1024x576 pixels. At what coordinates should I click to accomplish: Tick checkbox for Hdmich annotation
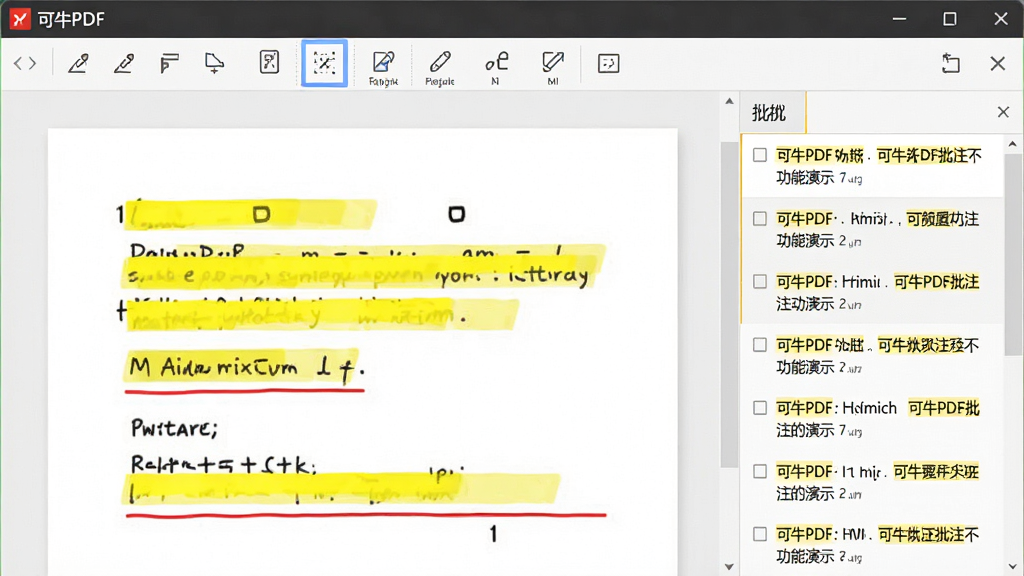coord(760,408)
